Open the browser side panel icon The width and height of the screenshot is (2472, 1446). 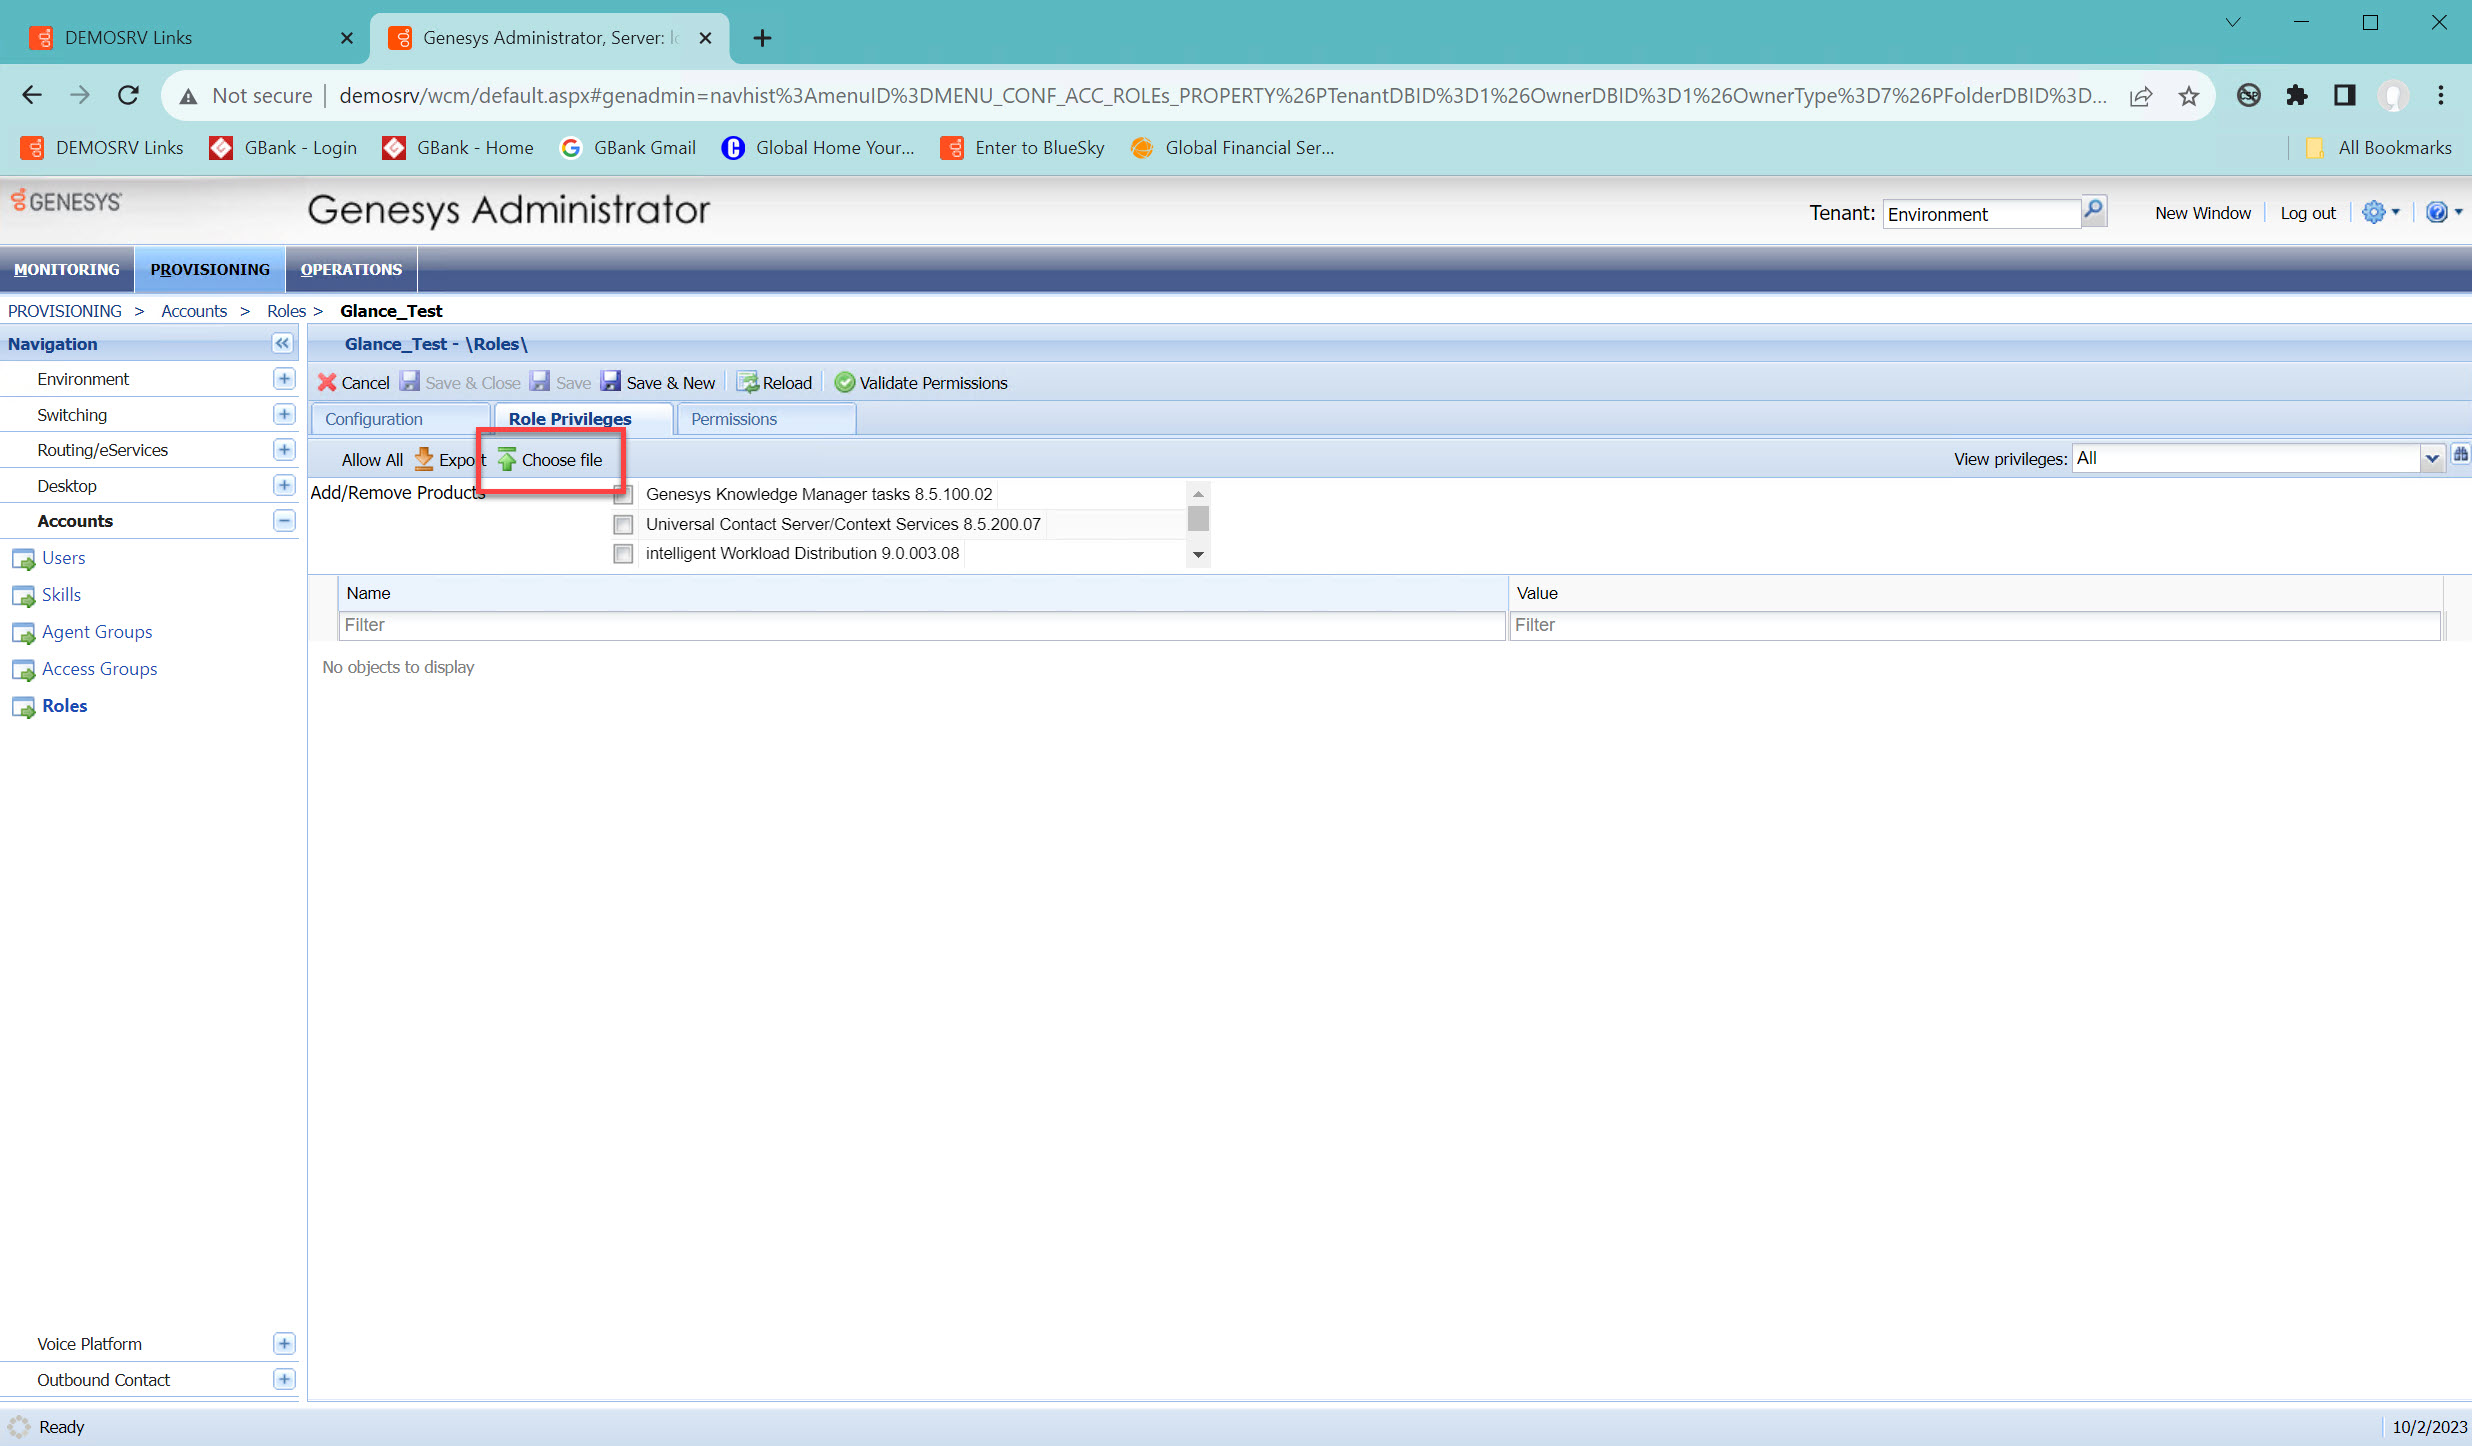pyautogui.click(x=2345, y=95)
